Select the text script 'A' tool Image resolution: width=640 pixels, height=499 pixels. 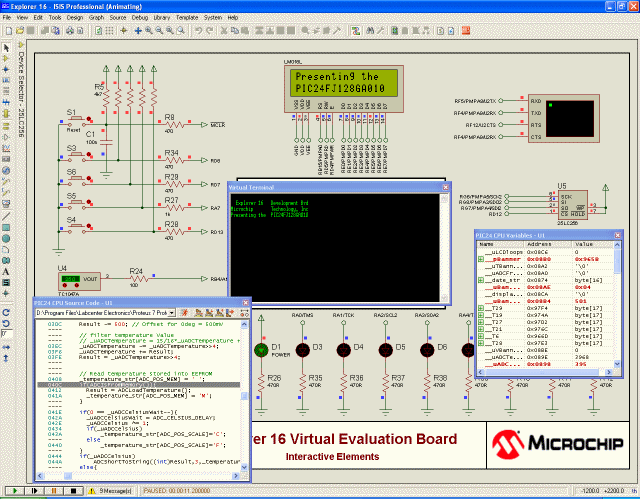[x=7, y=269]
